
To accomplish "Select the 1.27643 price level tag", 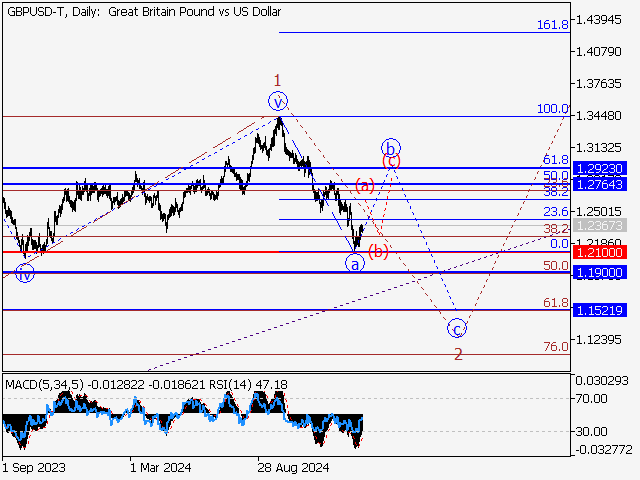I will tap(600, 185).
